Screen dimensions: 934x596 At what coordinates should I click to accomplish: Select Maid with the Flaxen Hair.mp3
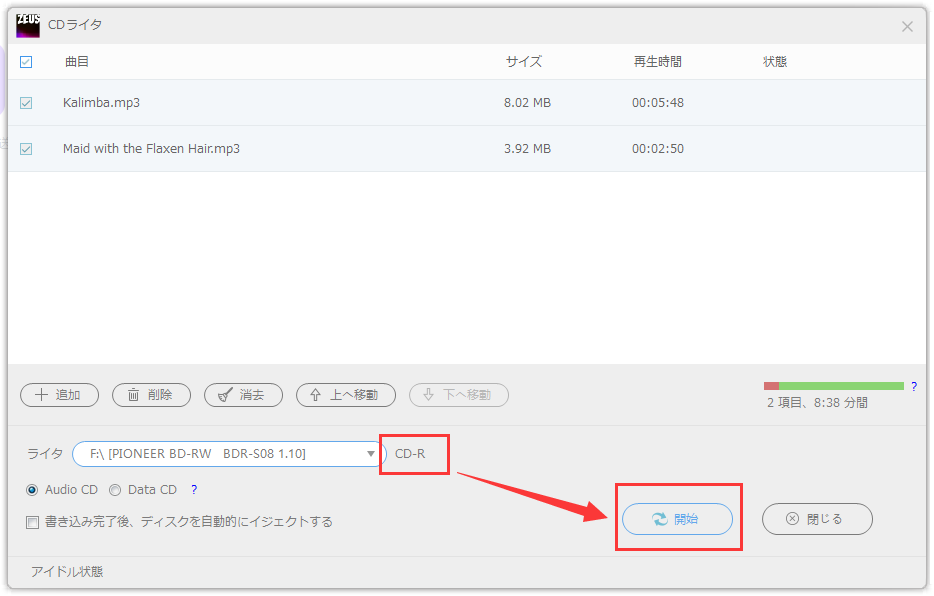click(151, 148)
